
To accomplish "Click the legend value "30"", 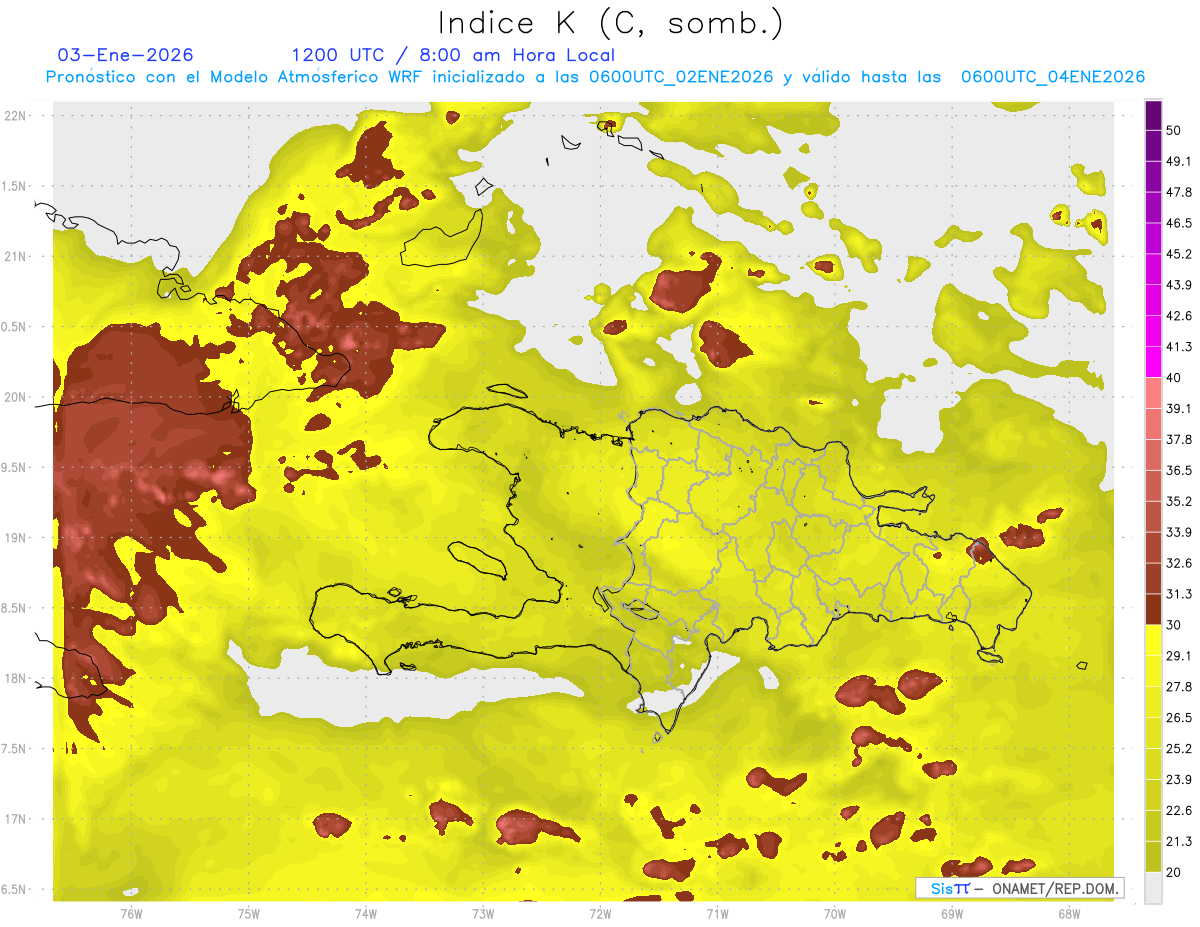I will pyautogui.click(x=1175, y=625).
